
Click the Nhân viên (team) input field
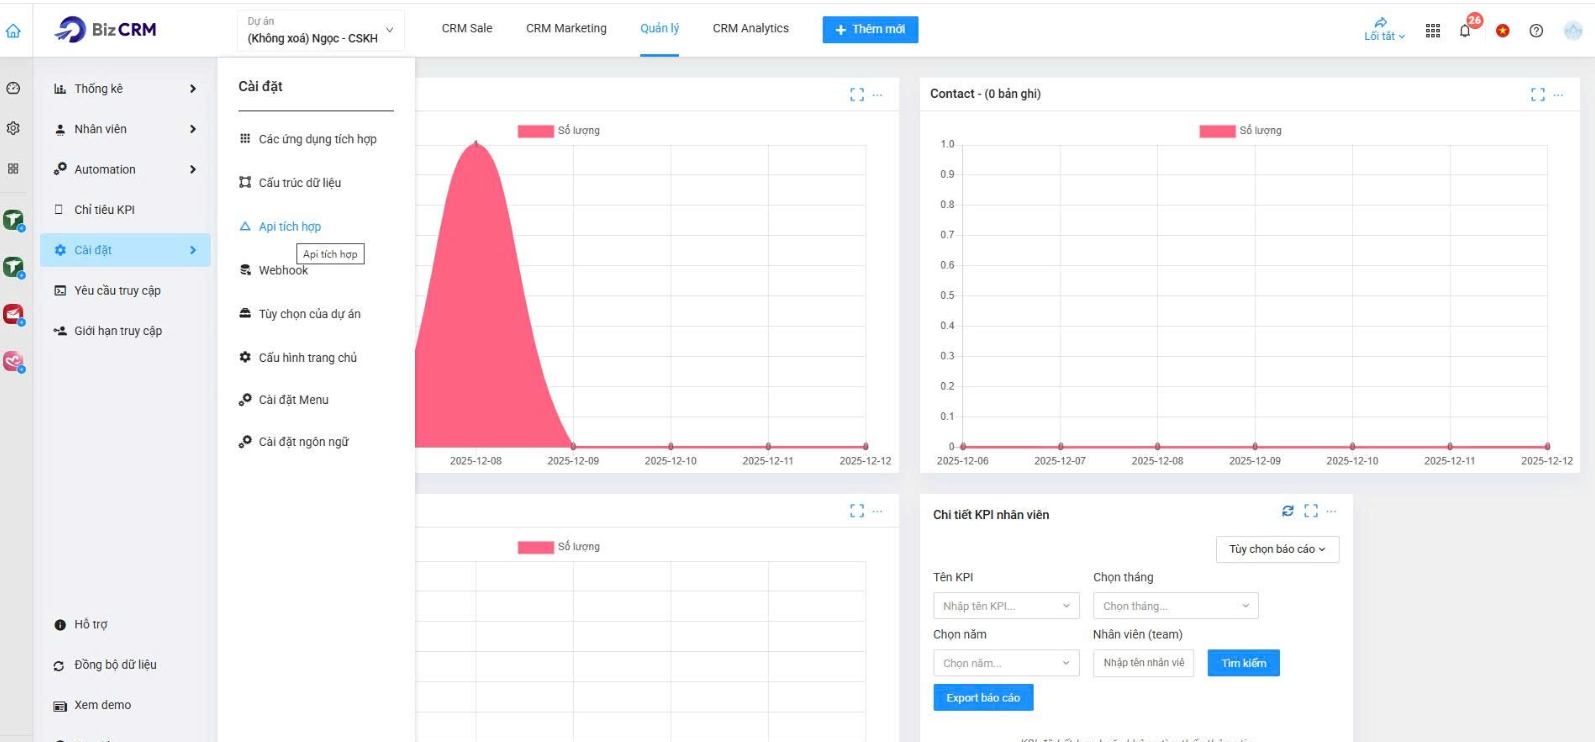coord(1143,663)
